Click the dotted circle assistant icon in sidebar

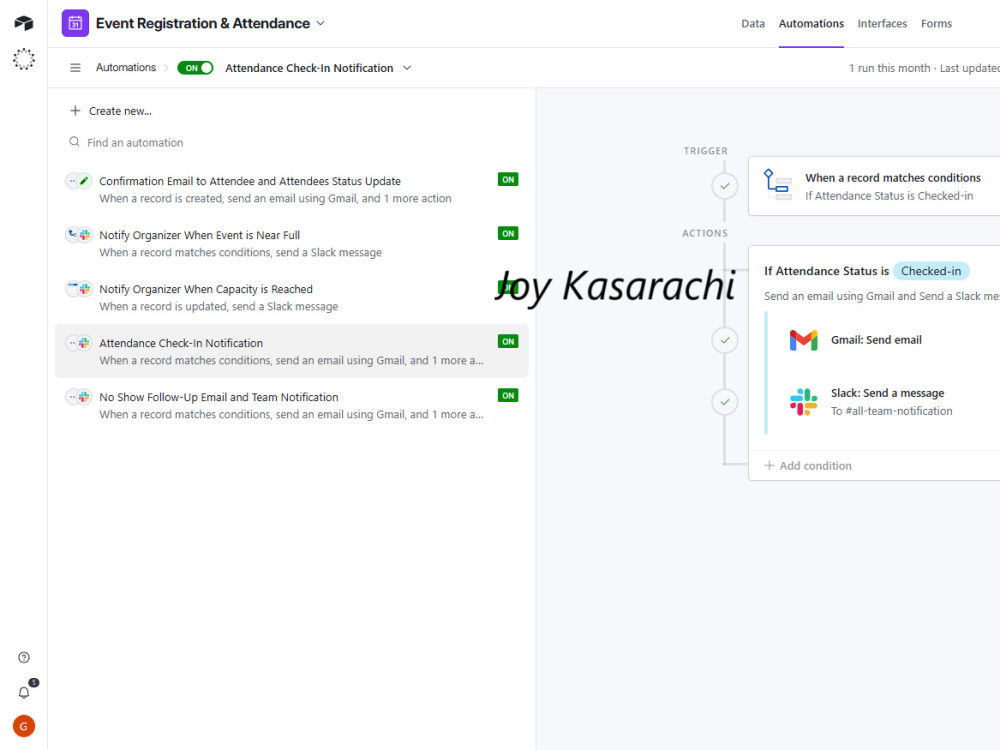point(24,59)
